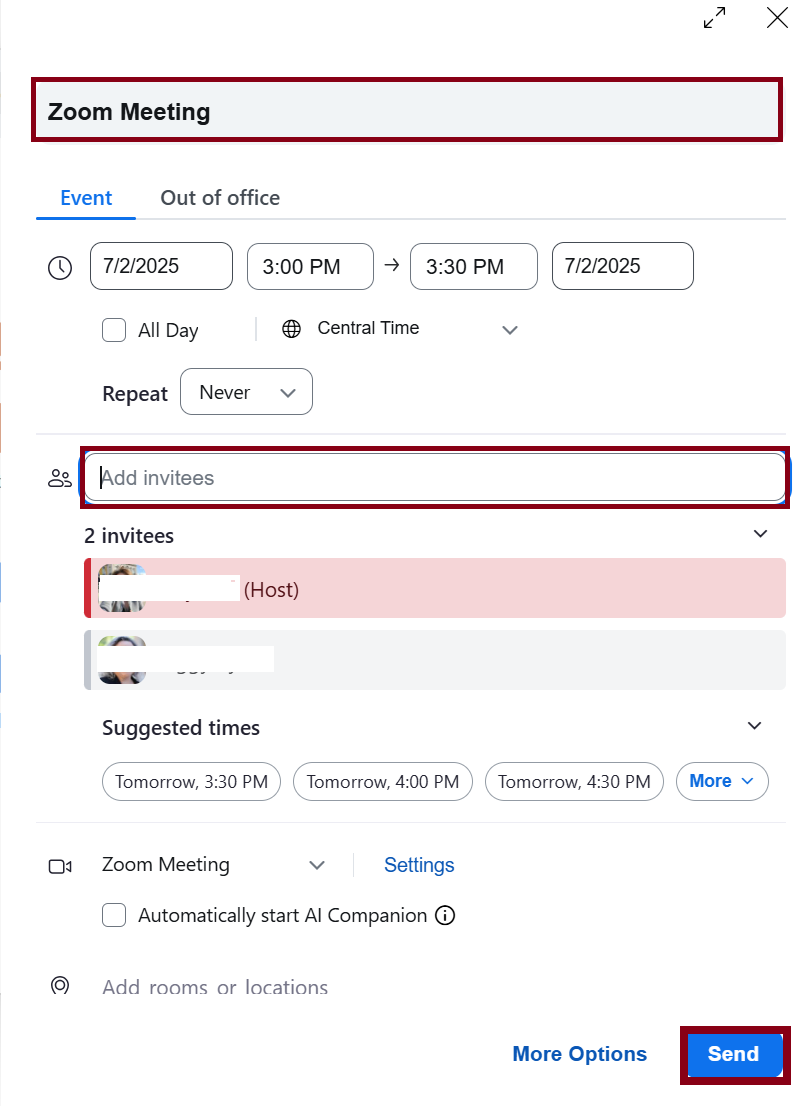The width and height of the screenshot is (810, 1106).
Task: Collapse the Suggested times section
Action: (755, 726)
